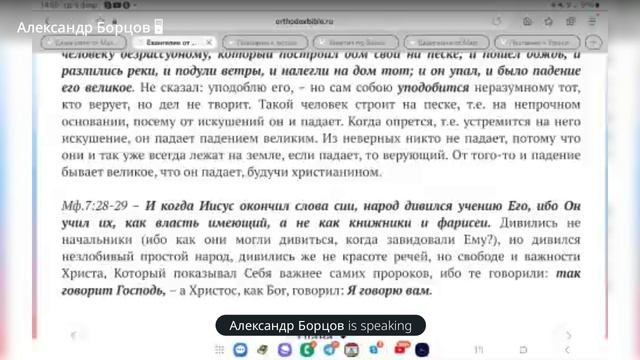Click the bold phrase 'Я говорю вам.'
The image size is (640, 360).
point(389,291)
